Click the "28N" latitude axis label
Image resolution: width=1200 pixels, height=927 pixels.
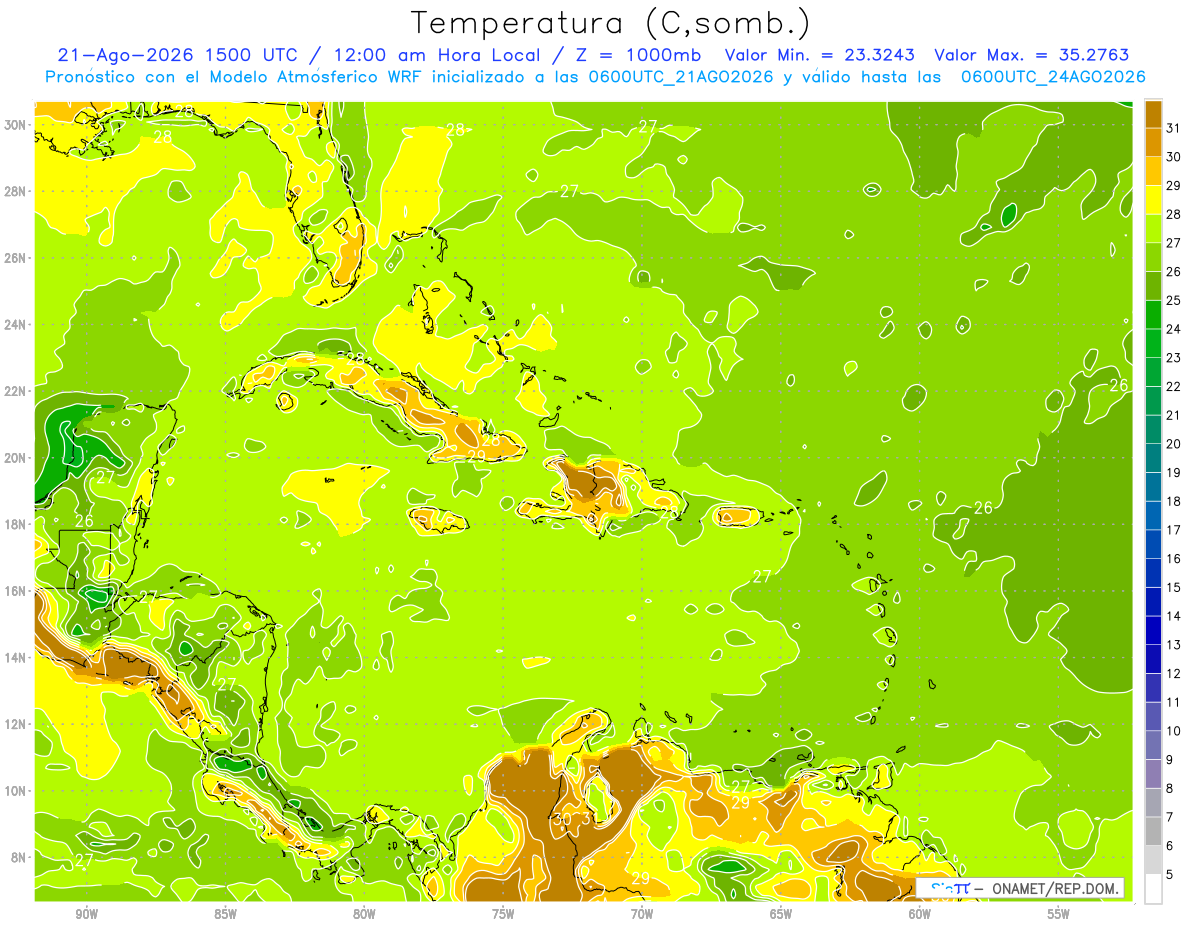(x=16, y=191)
